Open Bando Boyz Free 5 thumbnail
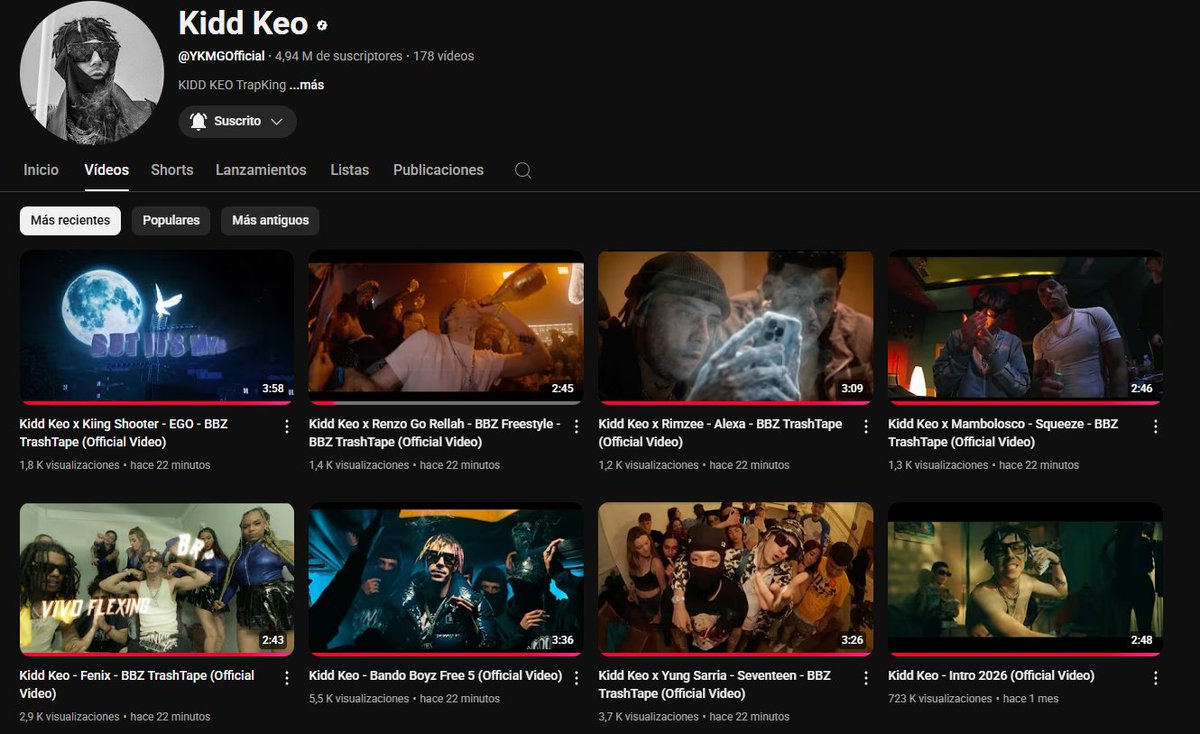 (x=446, y=578)
